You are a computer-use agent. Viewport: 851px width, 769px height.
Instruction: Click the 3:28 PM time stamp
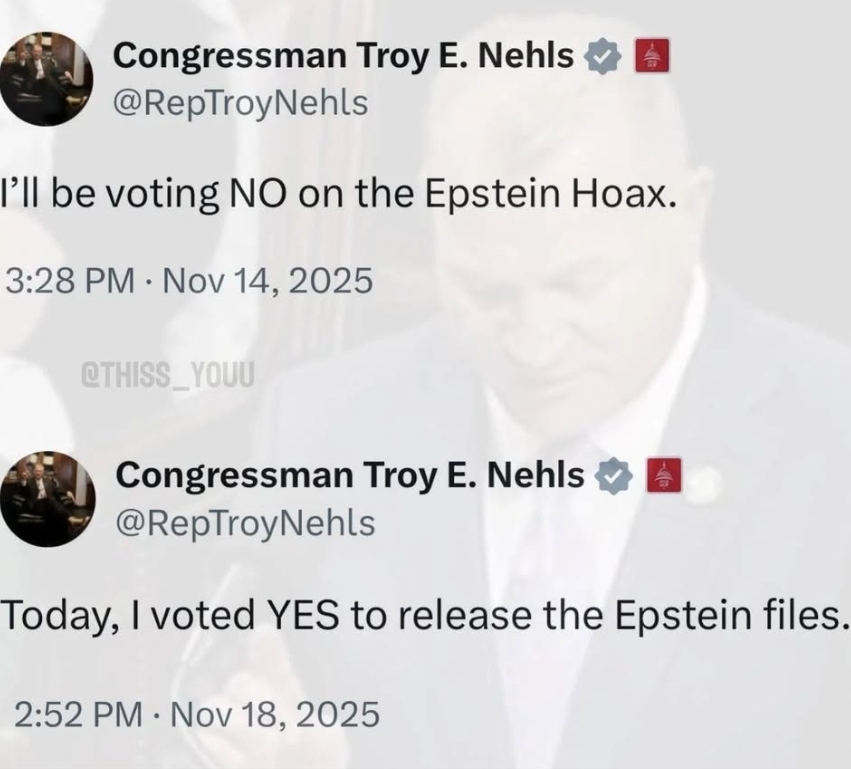click(x=69, y=281)
